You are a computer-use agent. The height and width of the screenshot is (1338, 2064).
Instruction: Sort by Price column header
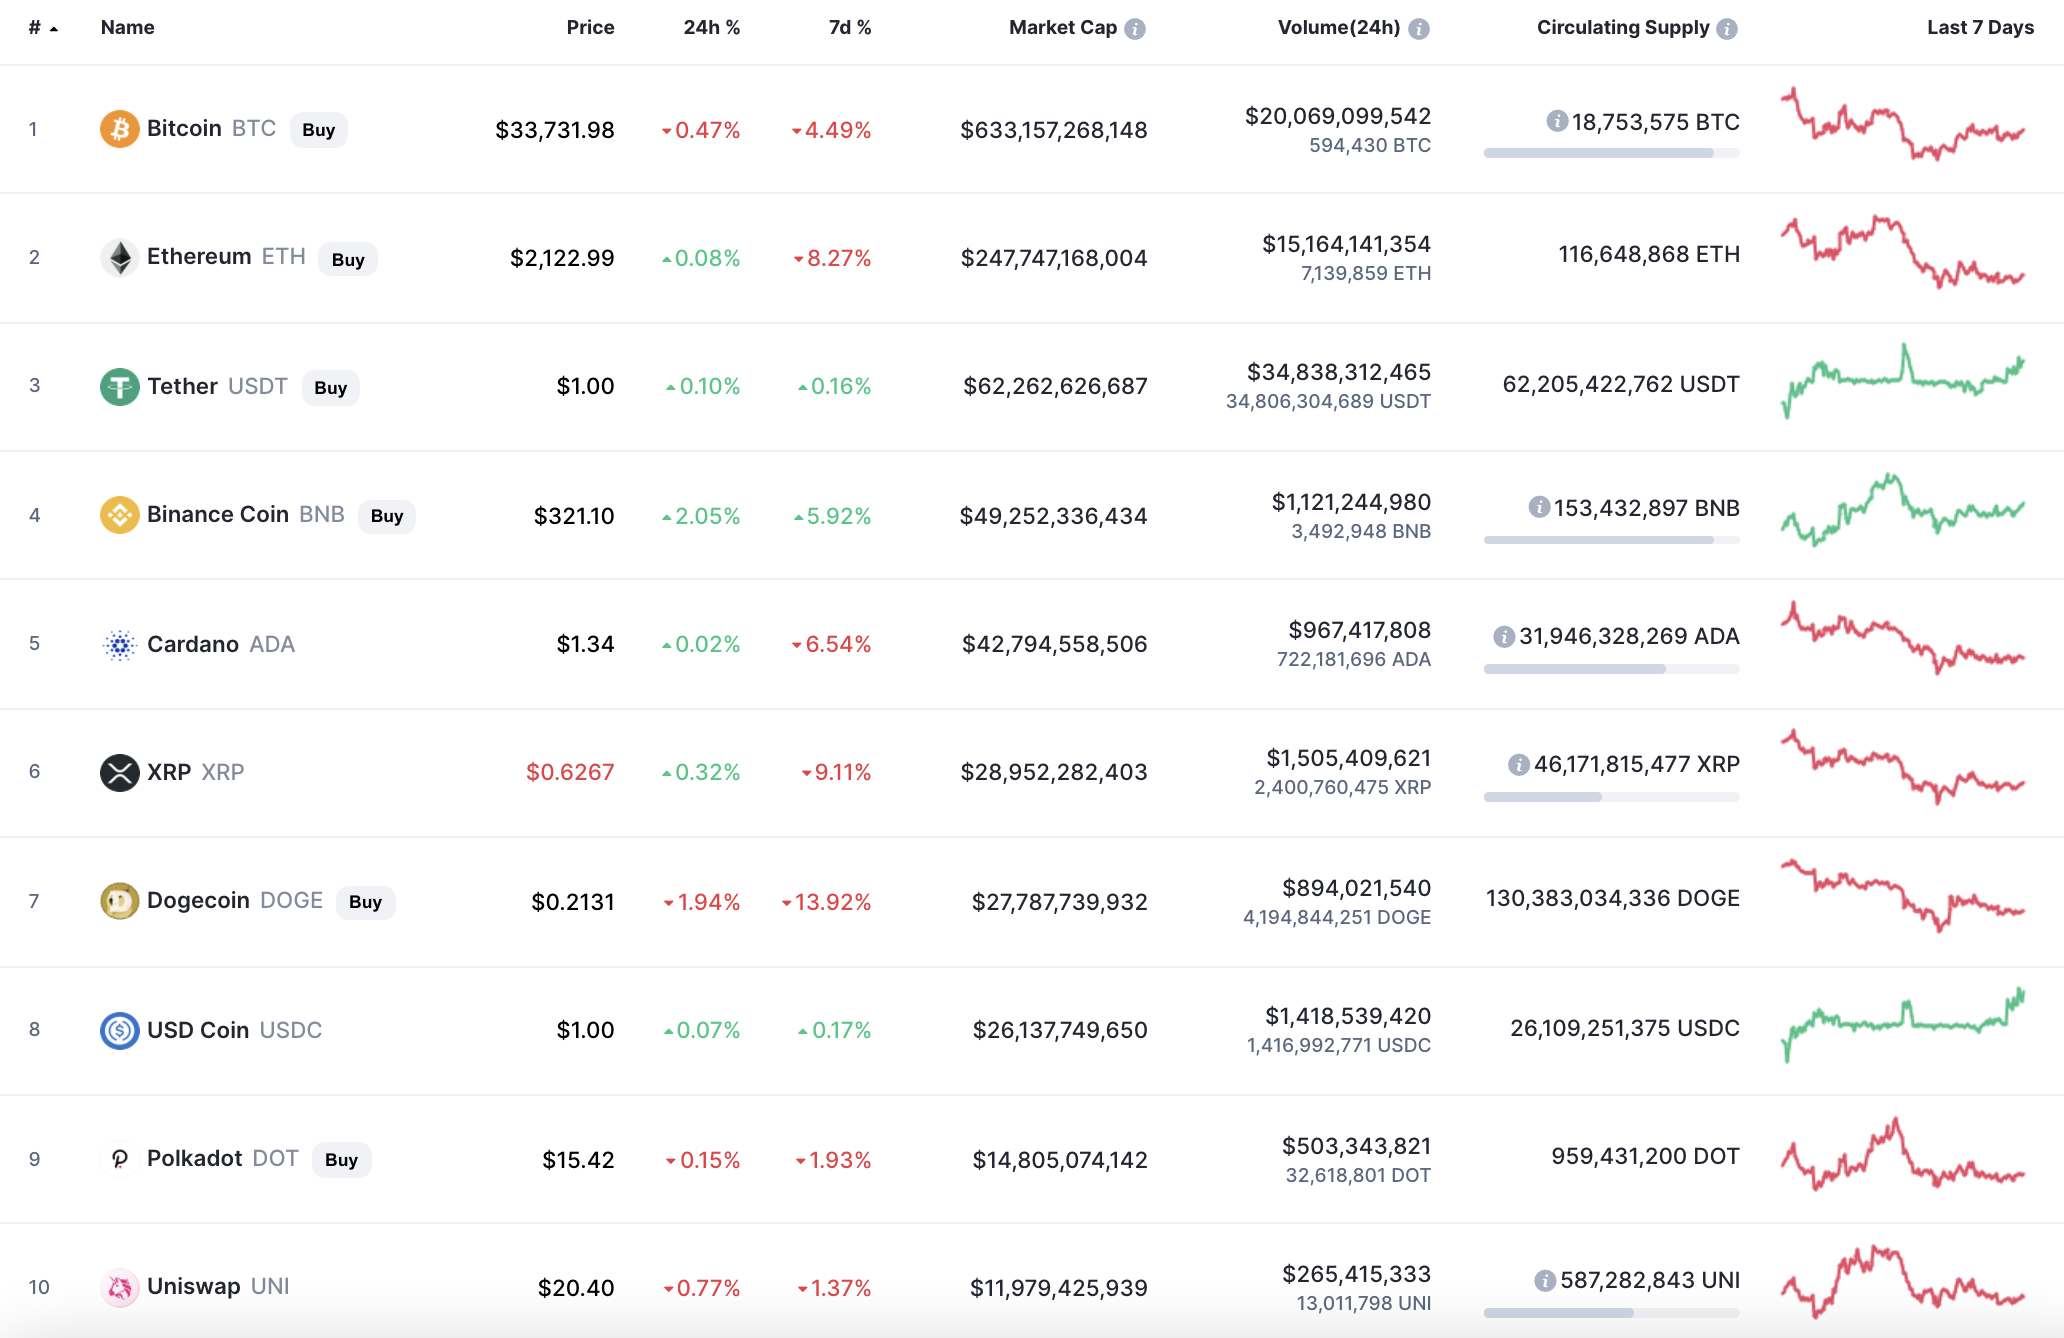click(x=590, y=28)
